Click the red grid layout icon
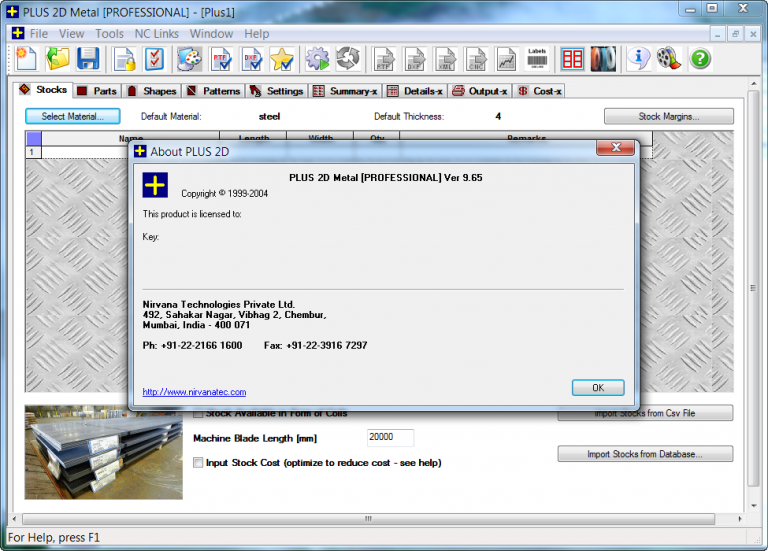 click(573, 59)
